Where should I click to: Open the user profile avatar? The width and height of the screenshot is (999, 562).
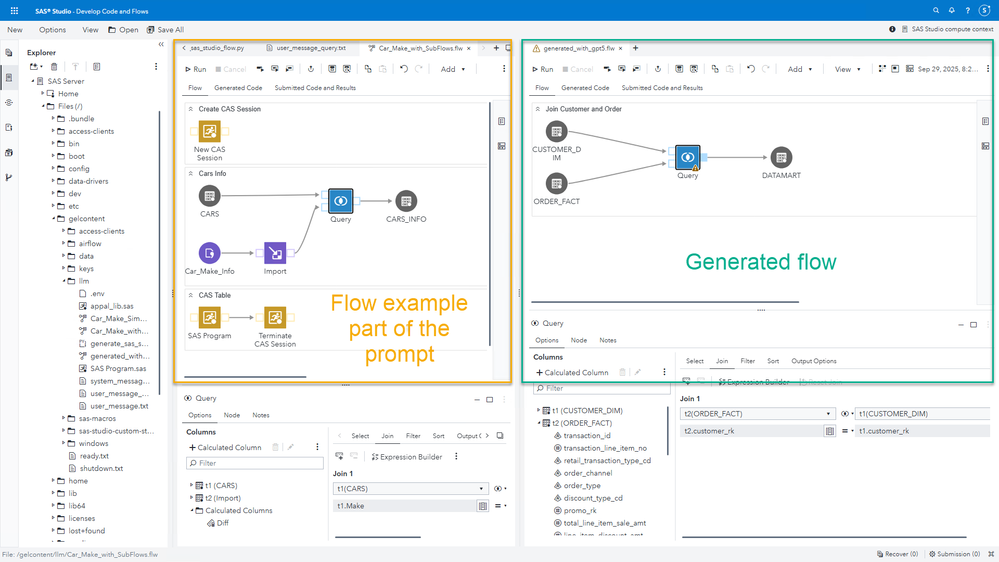[984, 11]
